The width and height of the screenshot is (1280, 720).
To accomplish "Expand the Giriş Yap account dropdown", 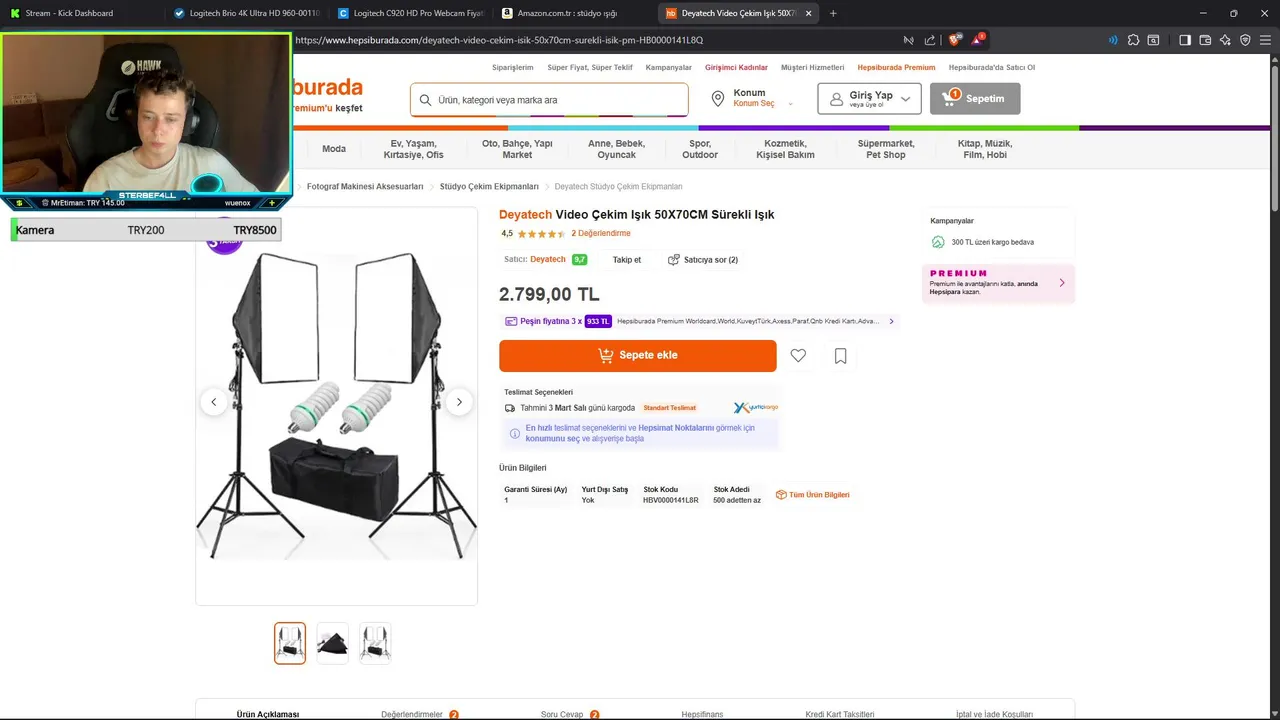I will 869,99.
